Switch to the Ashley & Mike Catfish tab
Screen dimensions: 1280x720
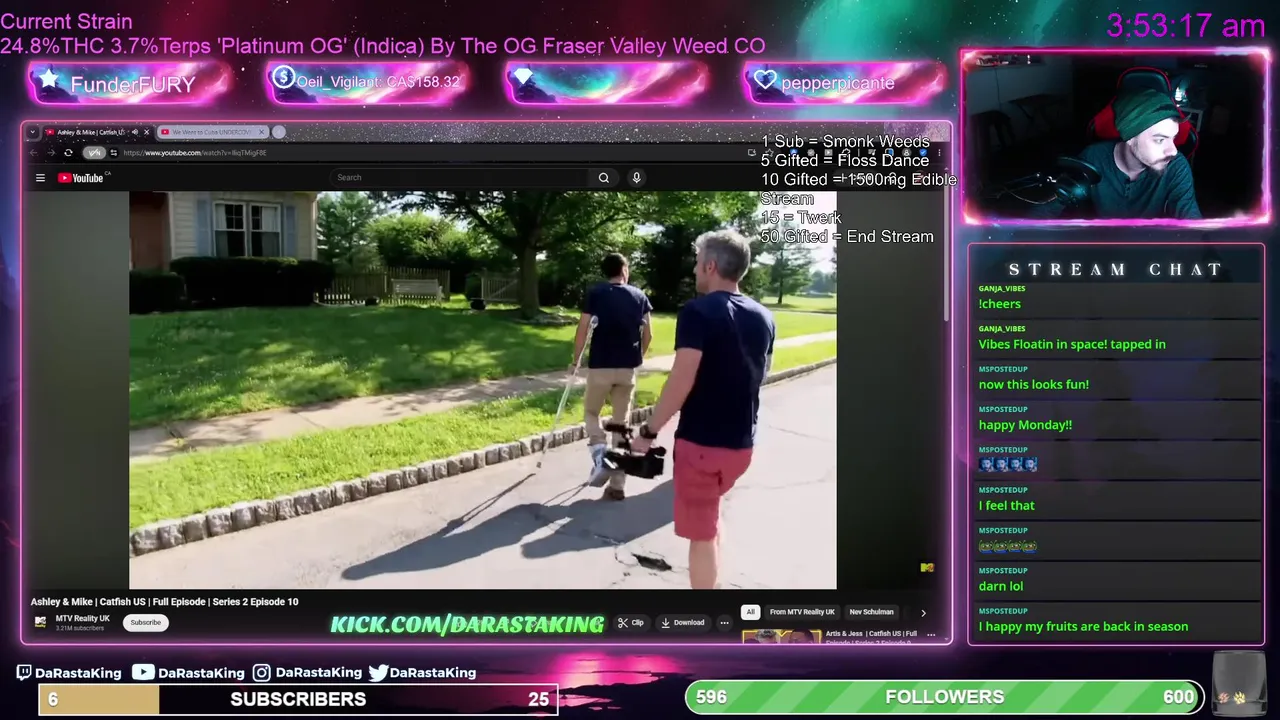point(90,132)
